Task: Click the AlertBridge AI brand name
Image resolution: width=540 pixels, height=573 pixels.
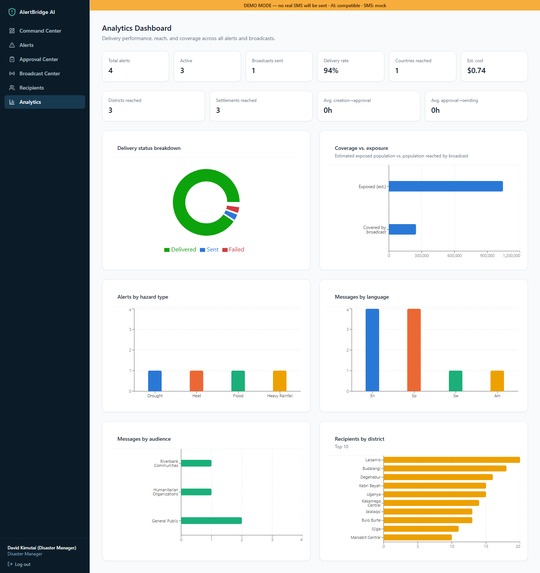Action: pyautogui.click(x=37, y=12)
